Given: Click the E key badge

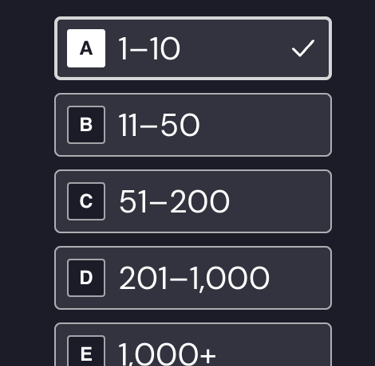Looking at the screenshot, I should click(x=86, y=351).
